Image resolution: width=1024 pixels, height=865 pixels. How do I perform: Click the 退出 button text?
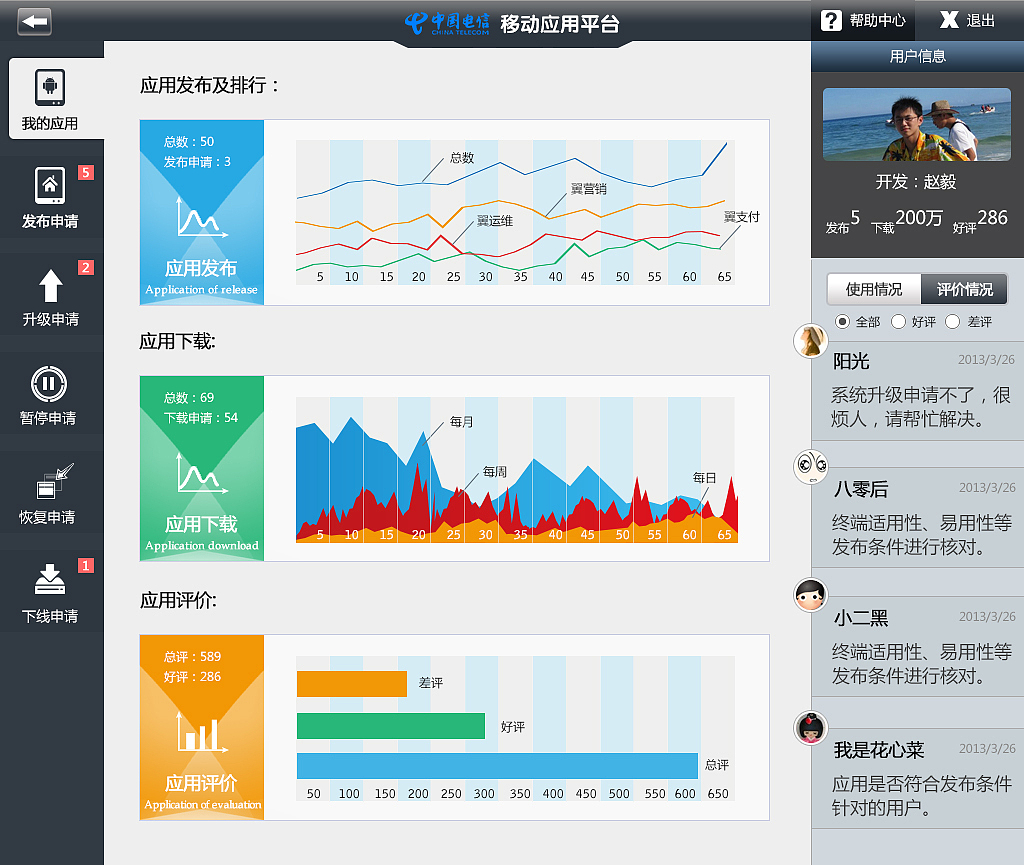point(980,20)
